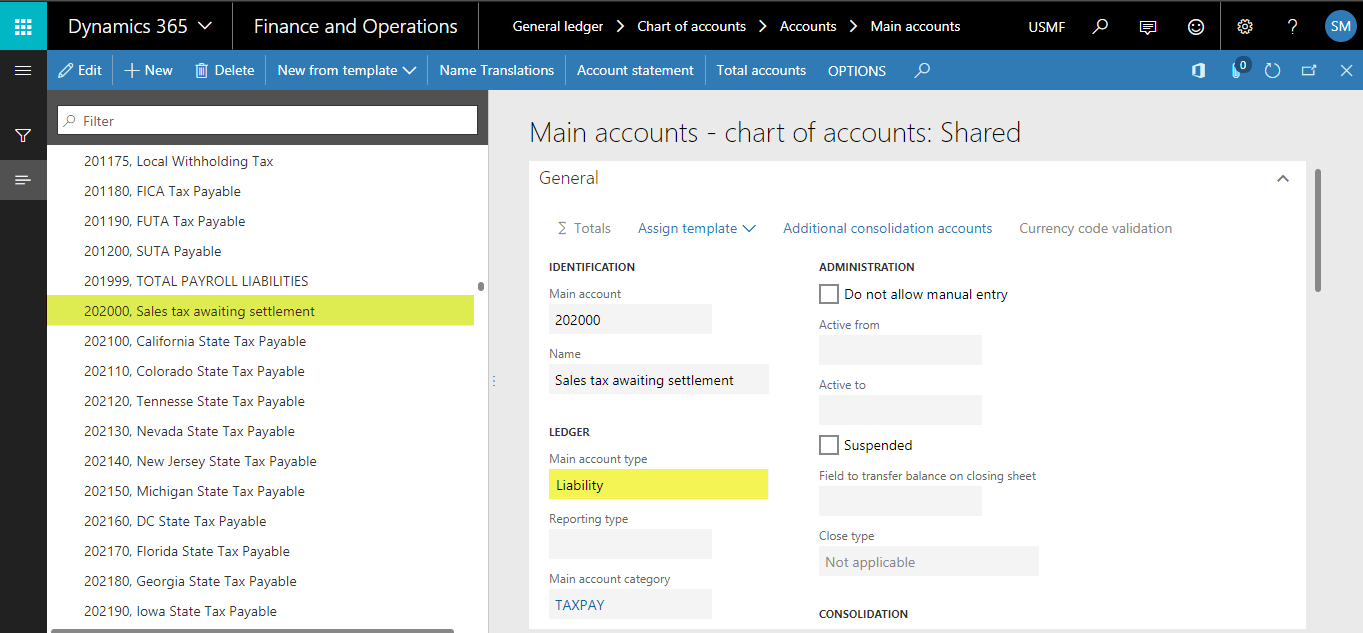This screenshot has height=633, width=1363.
Task: Open Additional consolidation accounts
Action: [x=887, y=228]
